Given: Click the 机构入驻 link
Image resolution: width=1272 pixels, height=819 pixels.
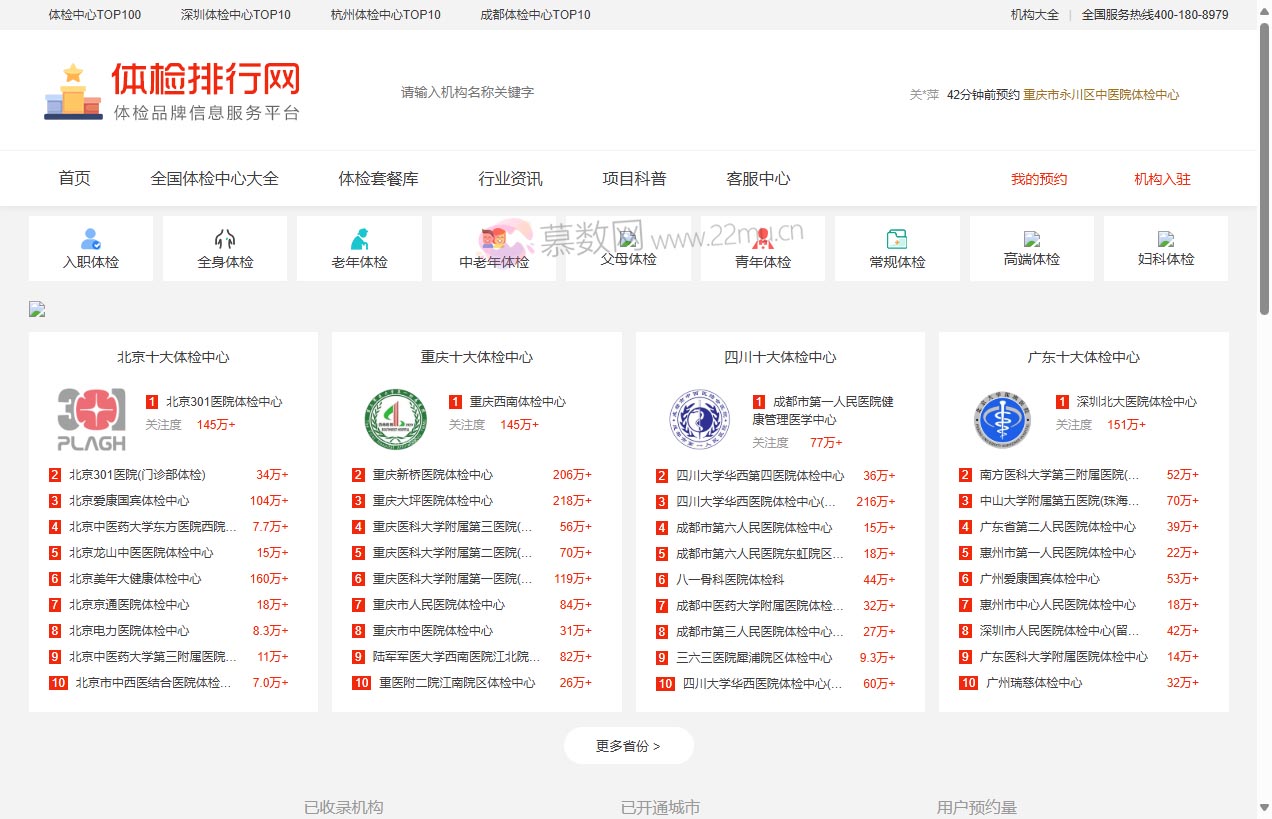Looking at the screenshot, I should (1162, 178).
